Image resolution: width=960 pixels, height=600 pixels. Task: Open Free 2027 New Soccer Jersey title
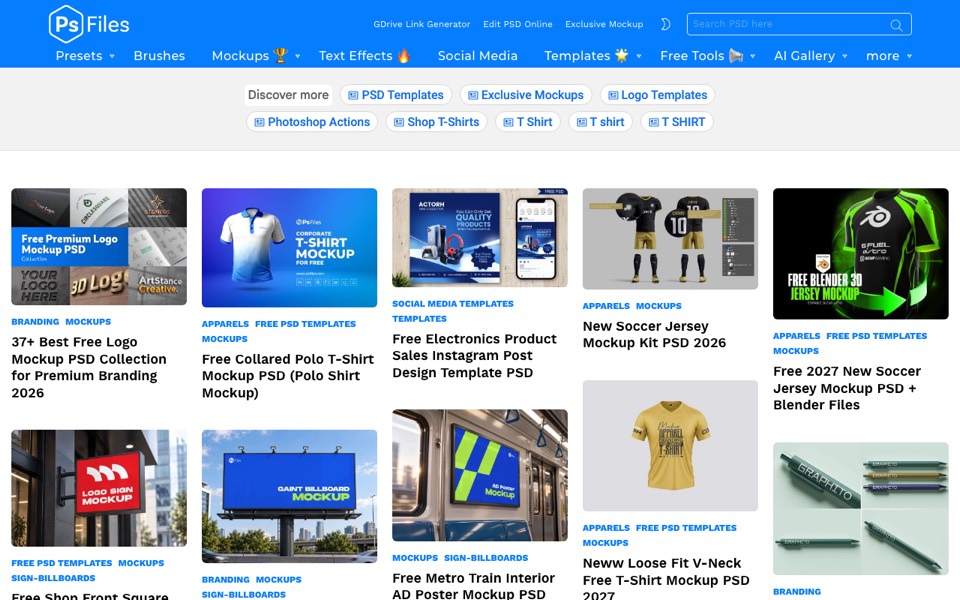point(847,388)
